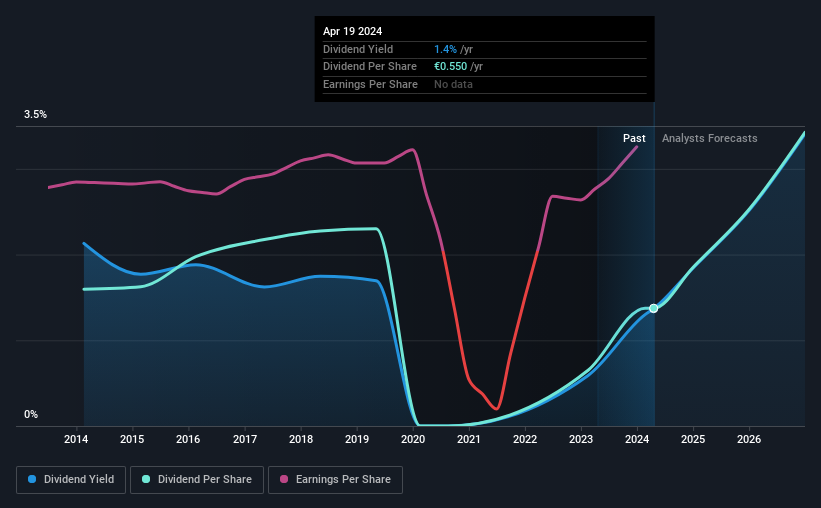Click the 2023 x-axis label
Viewport: 821px width, 508px height.
pos(581,439)
